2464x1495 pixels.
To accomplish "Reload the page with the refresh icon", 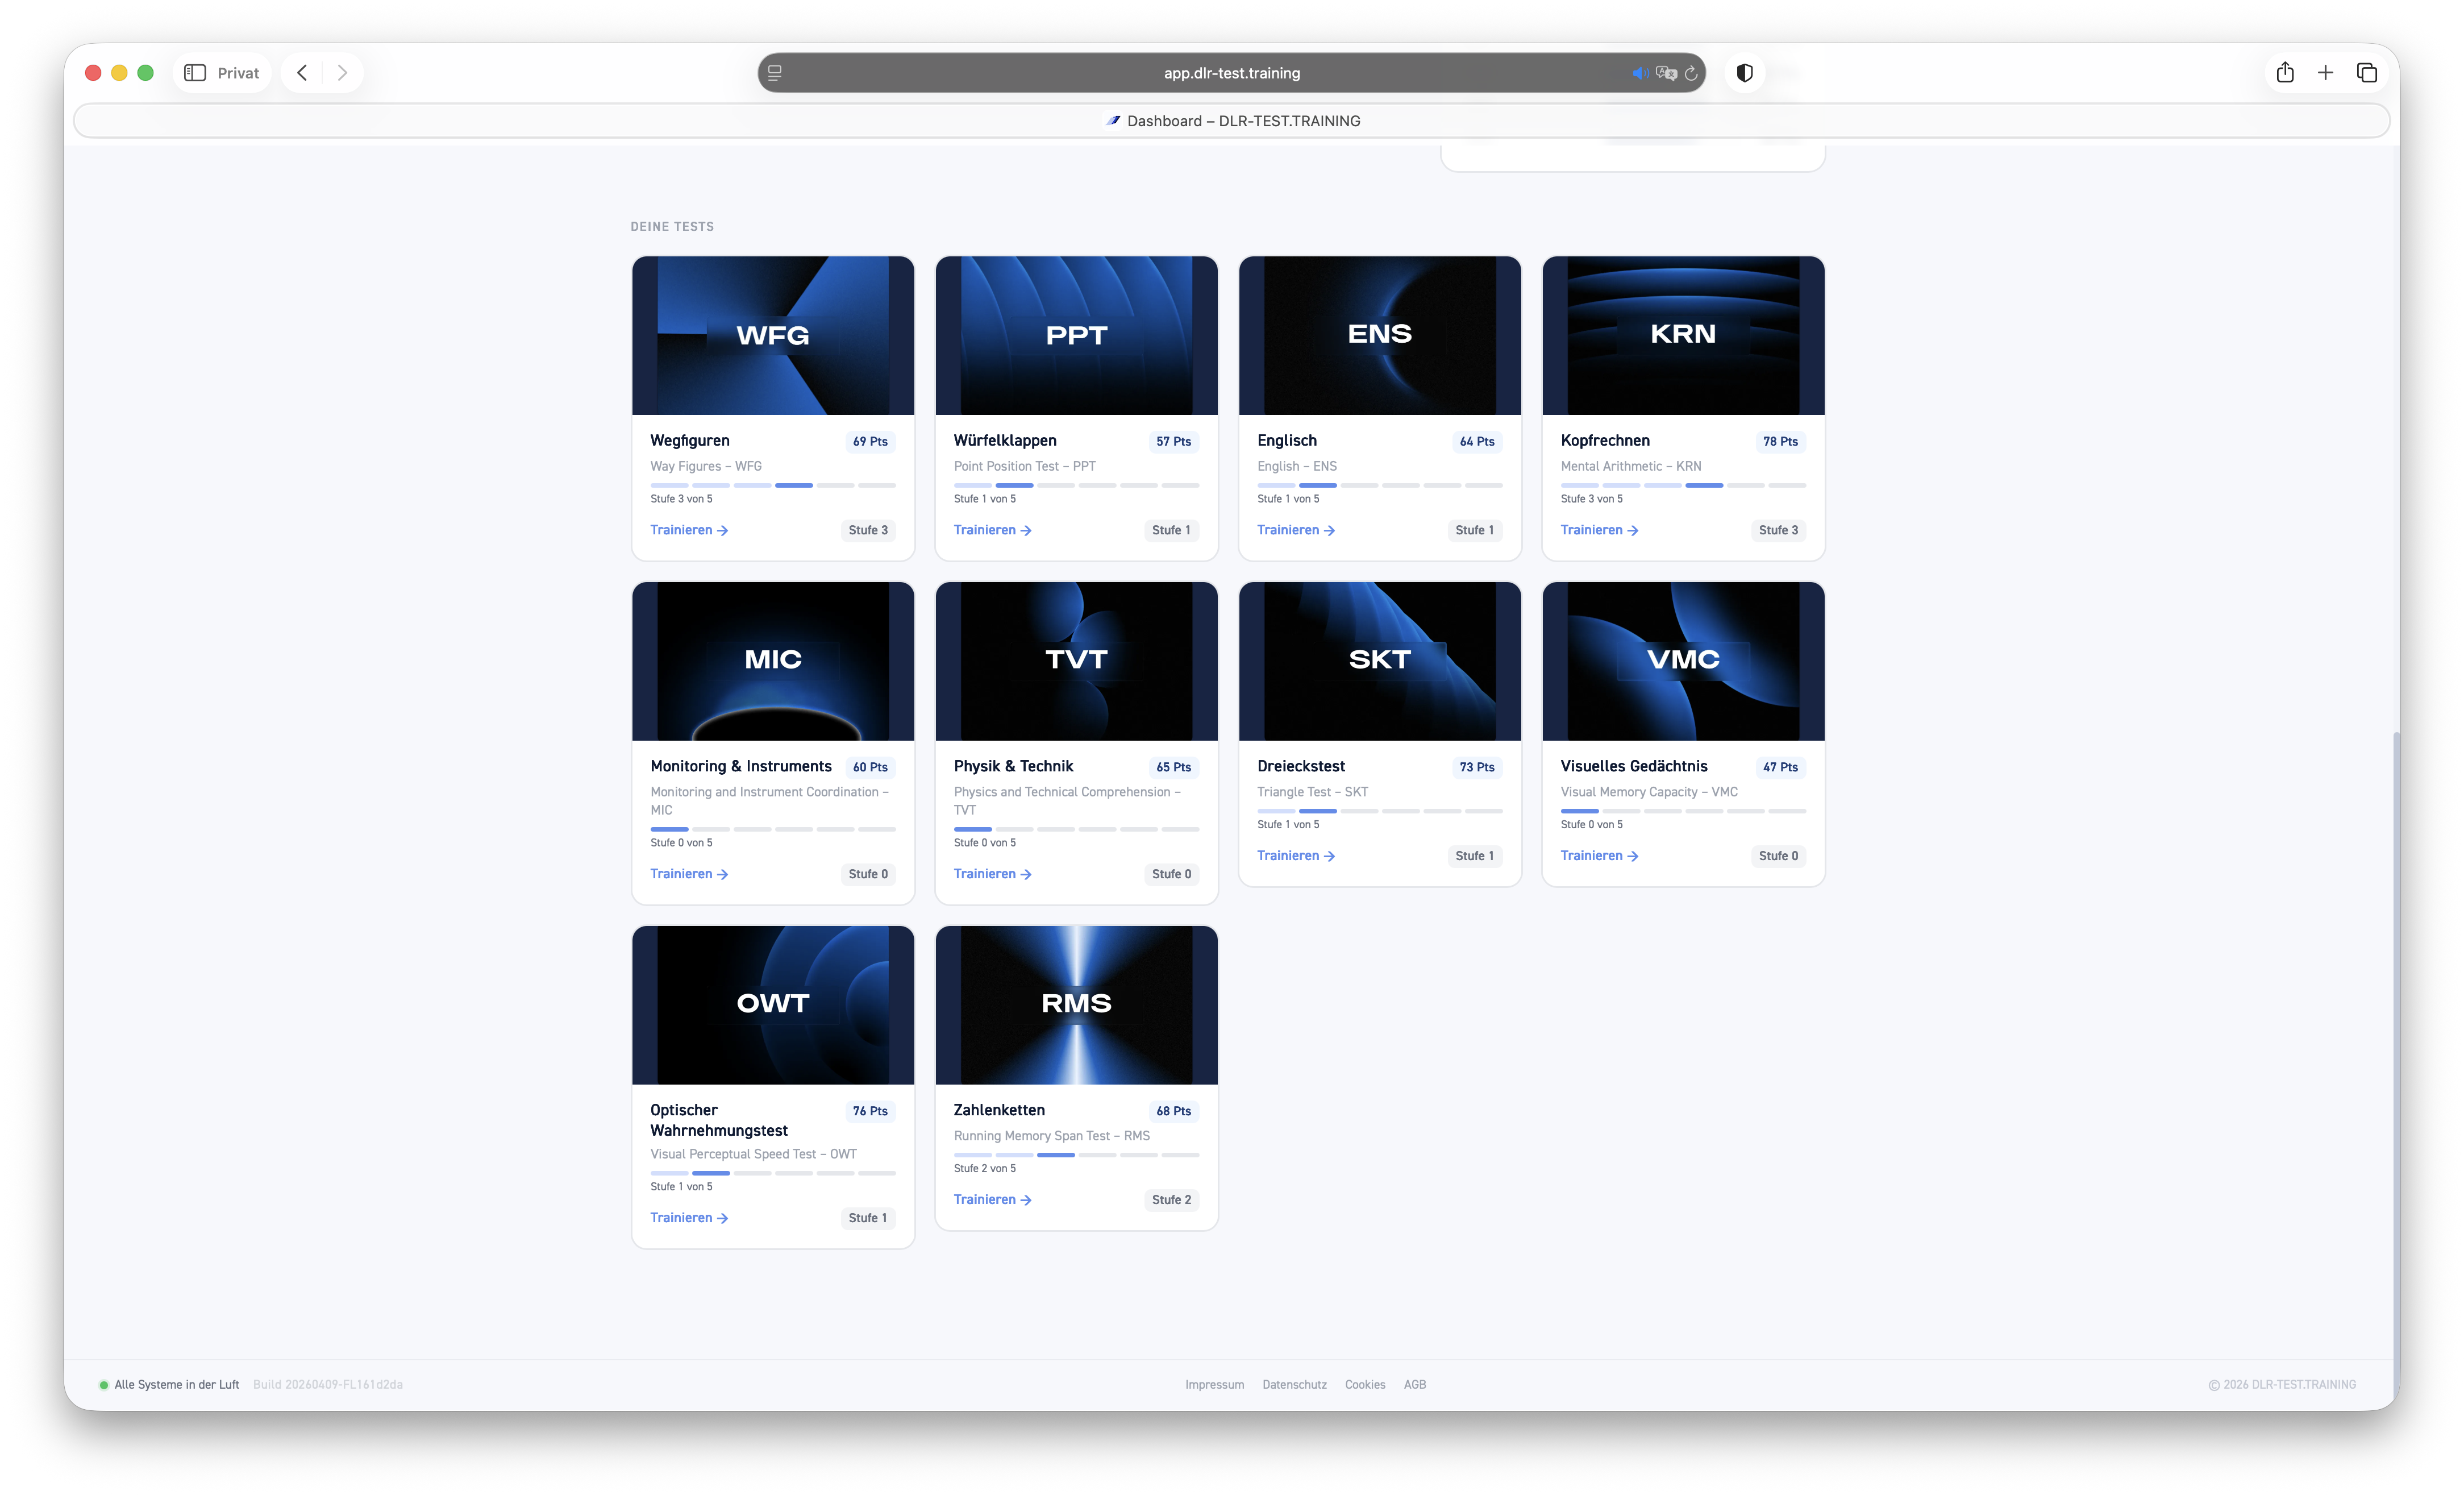I will [1691, 73].
